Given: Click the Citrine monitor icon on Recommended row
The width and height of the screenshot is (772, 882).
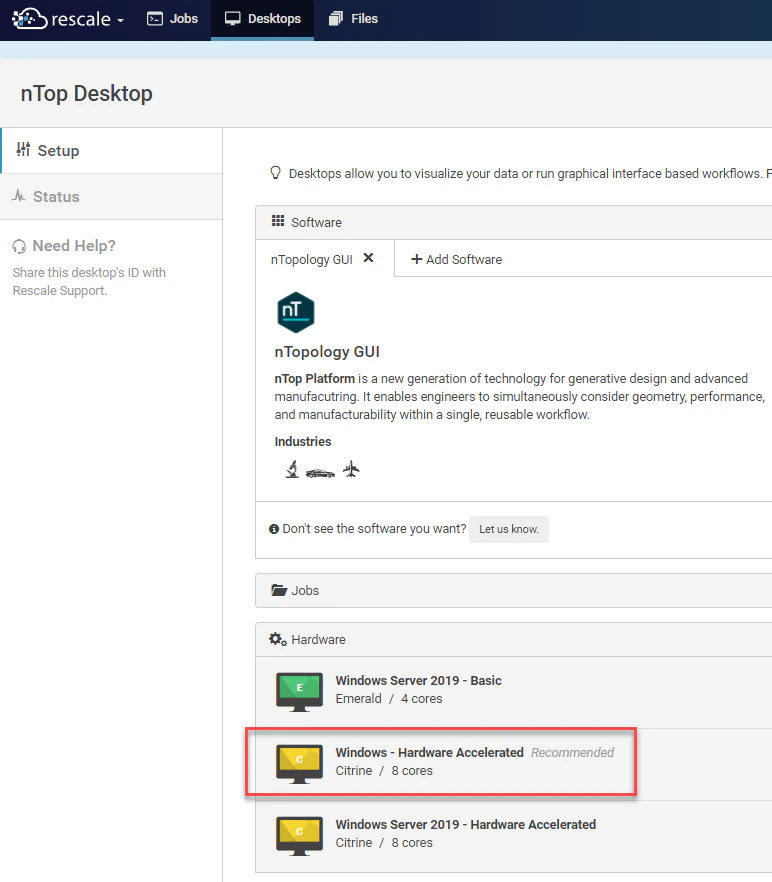Looking at the screenshot, I should click(x=299, y=763).
